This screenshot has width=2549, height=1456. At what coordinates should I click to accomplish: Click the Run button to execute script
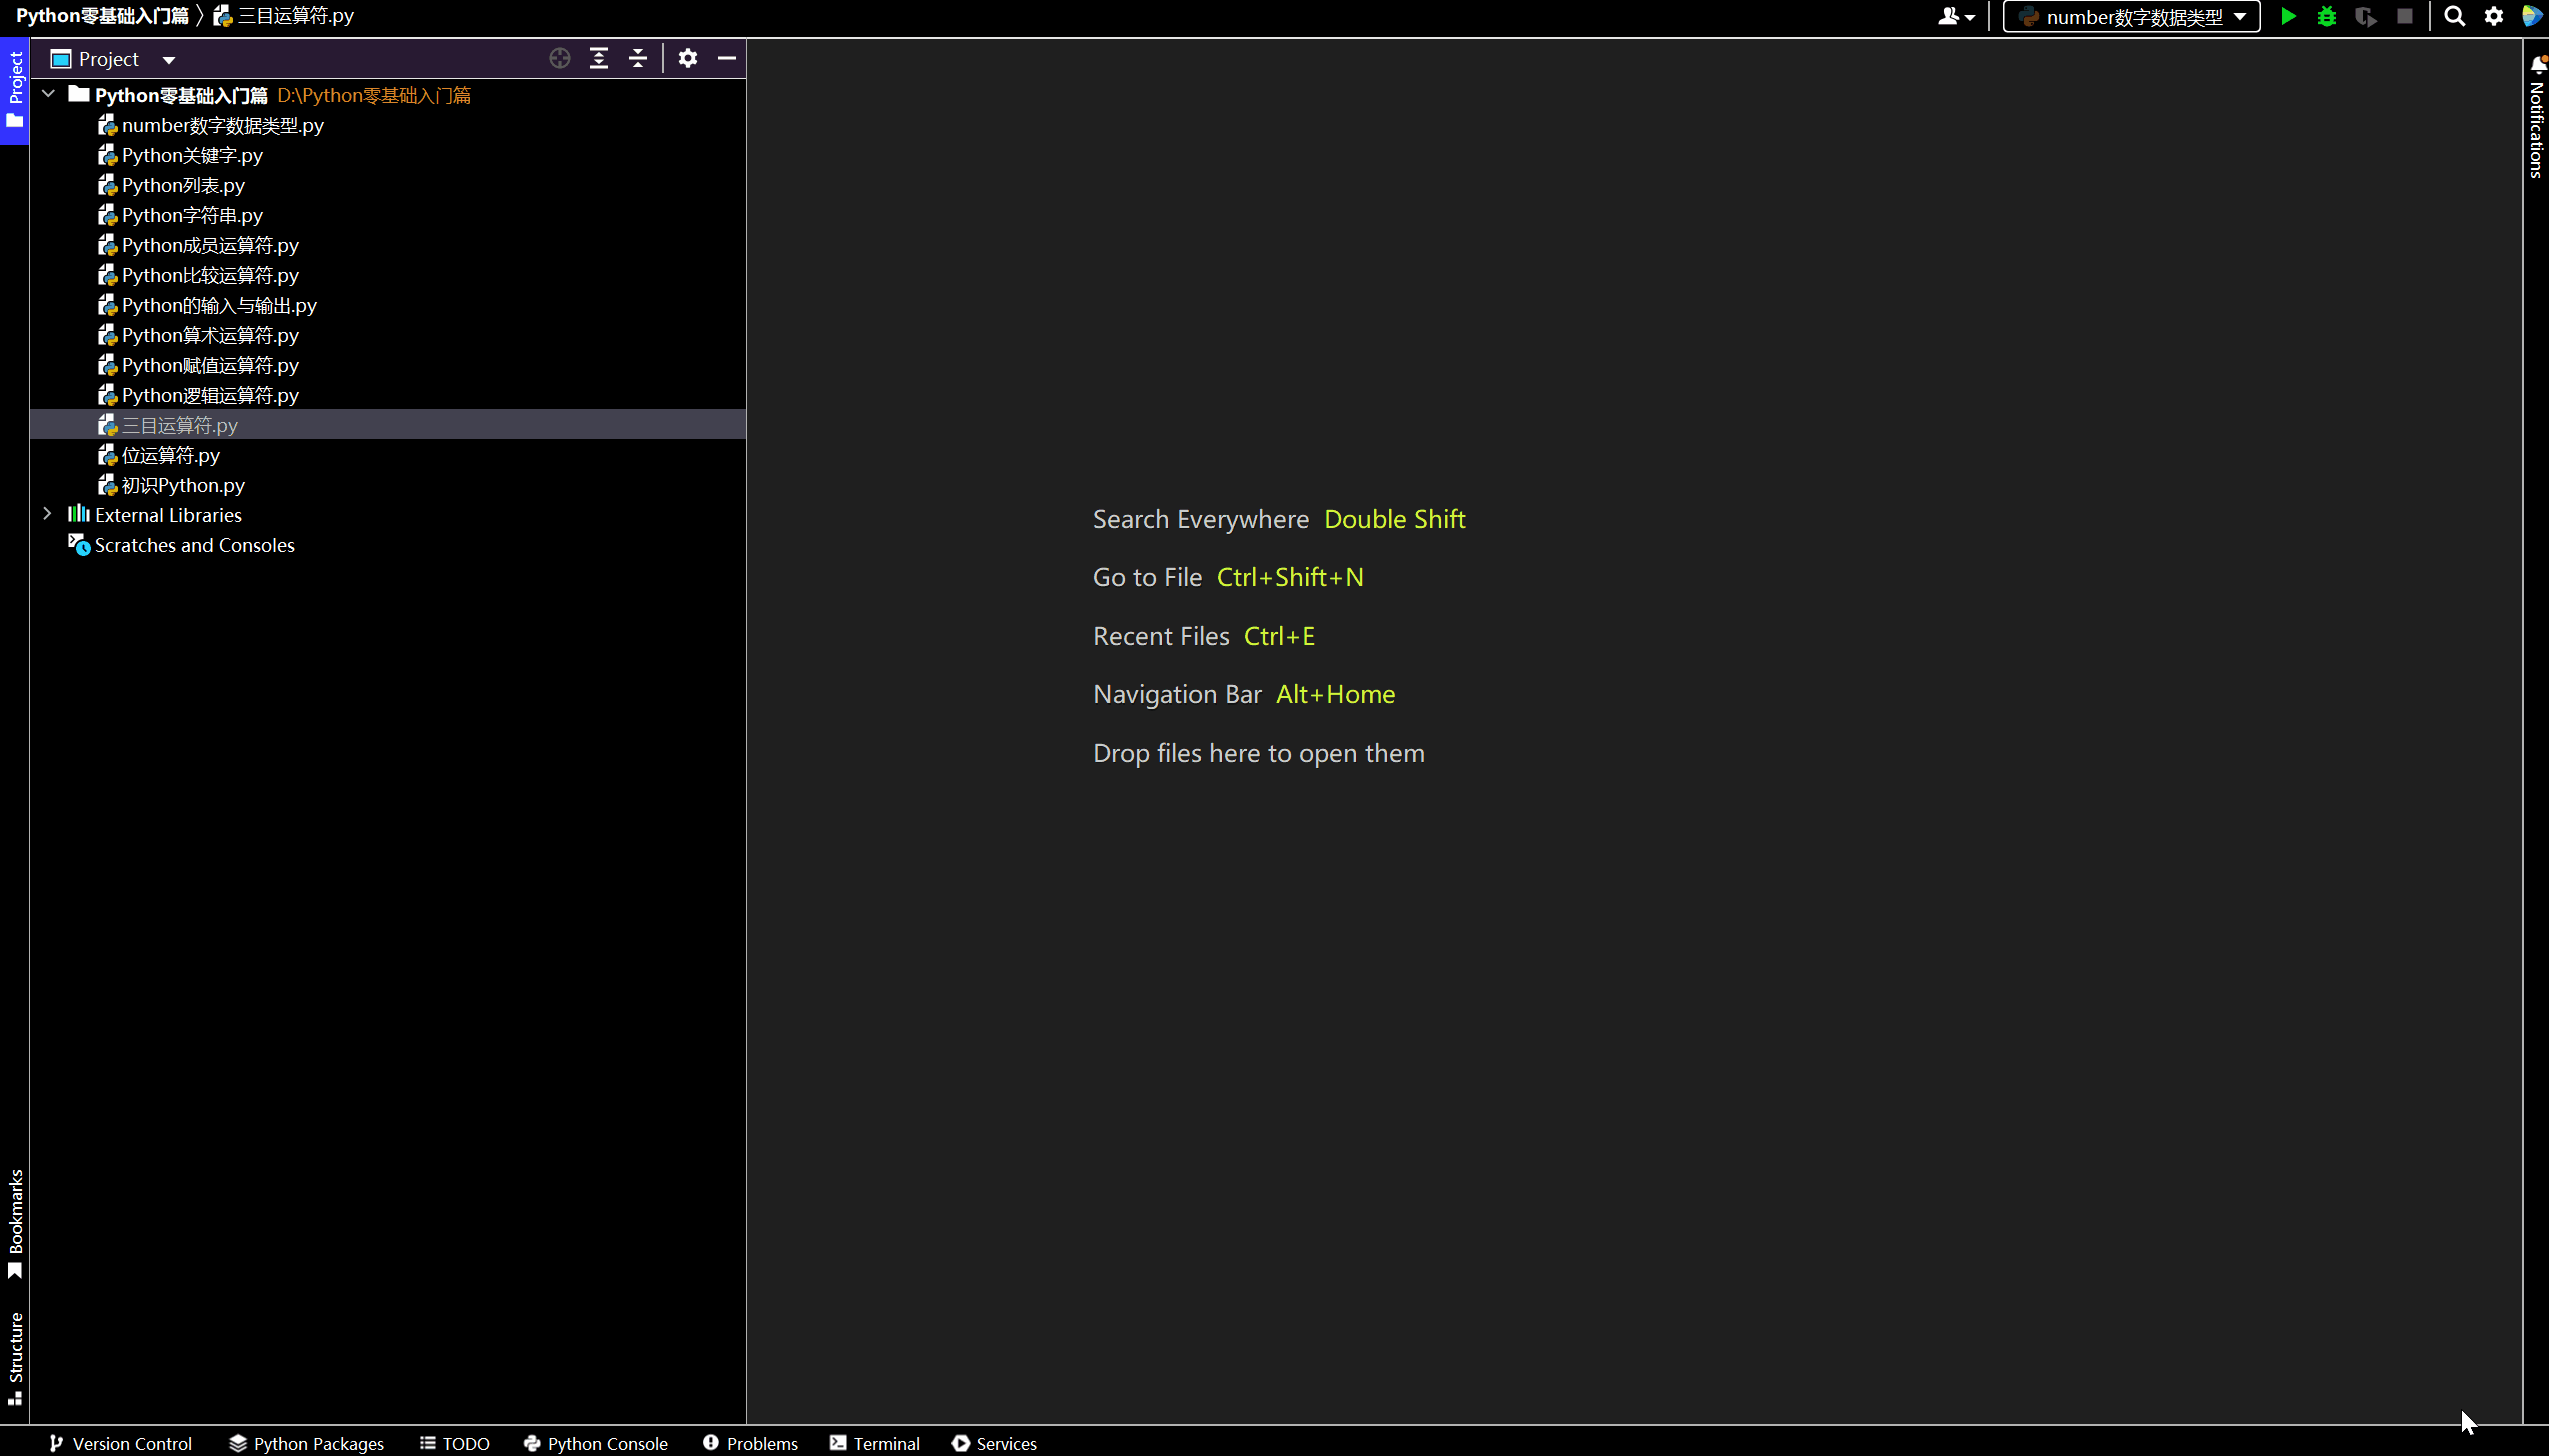2286,16
